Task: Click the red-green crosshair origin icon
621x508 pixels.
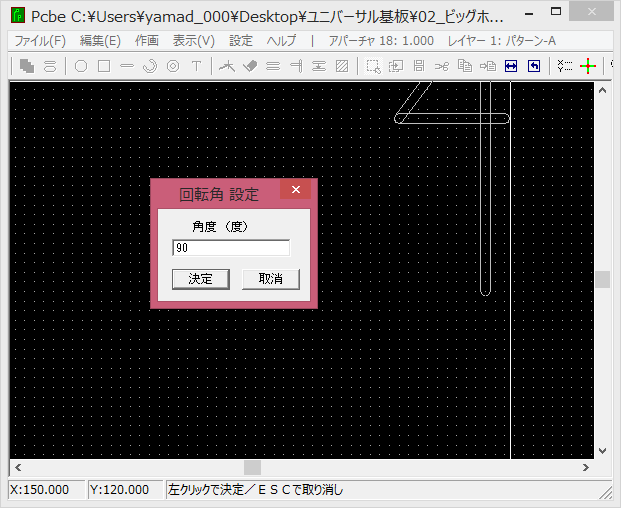Action: [587, 66]
